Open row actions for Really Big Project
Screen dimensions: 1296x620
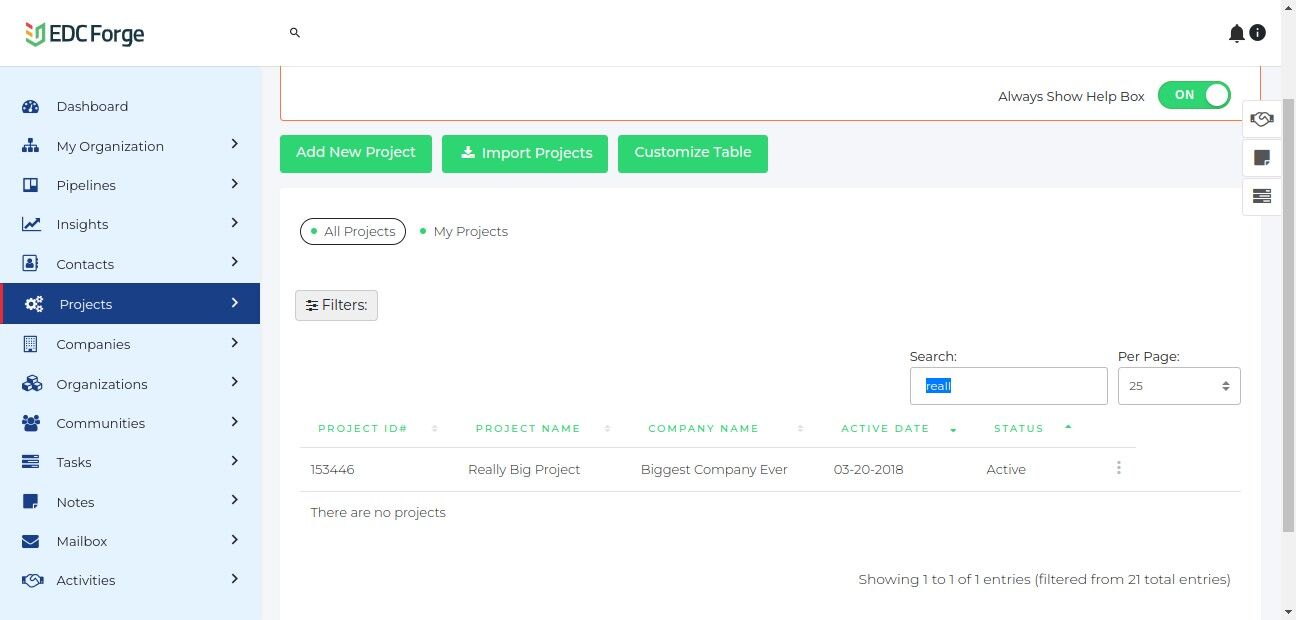tap(1118, 468)
